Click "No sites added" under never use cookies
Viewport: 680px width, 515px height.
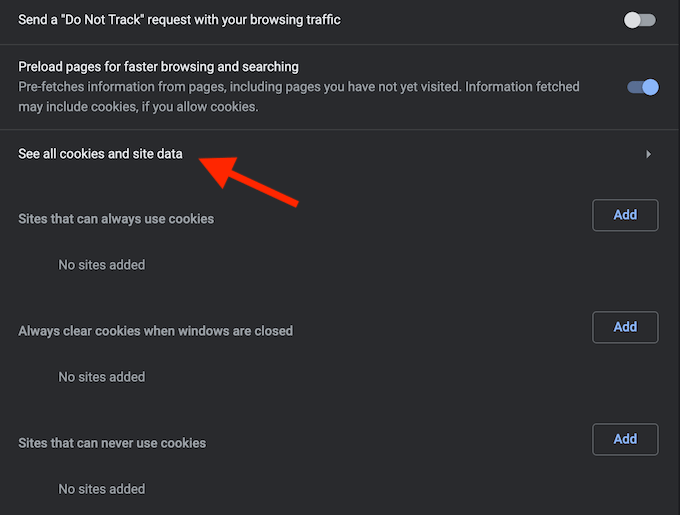(101, 489)
